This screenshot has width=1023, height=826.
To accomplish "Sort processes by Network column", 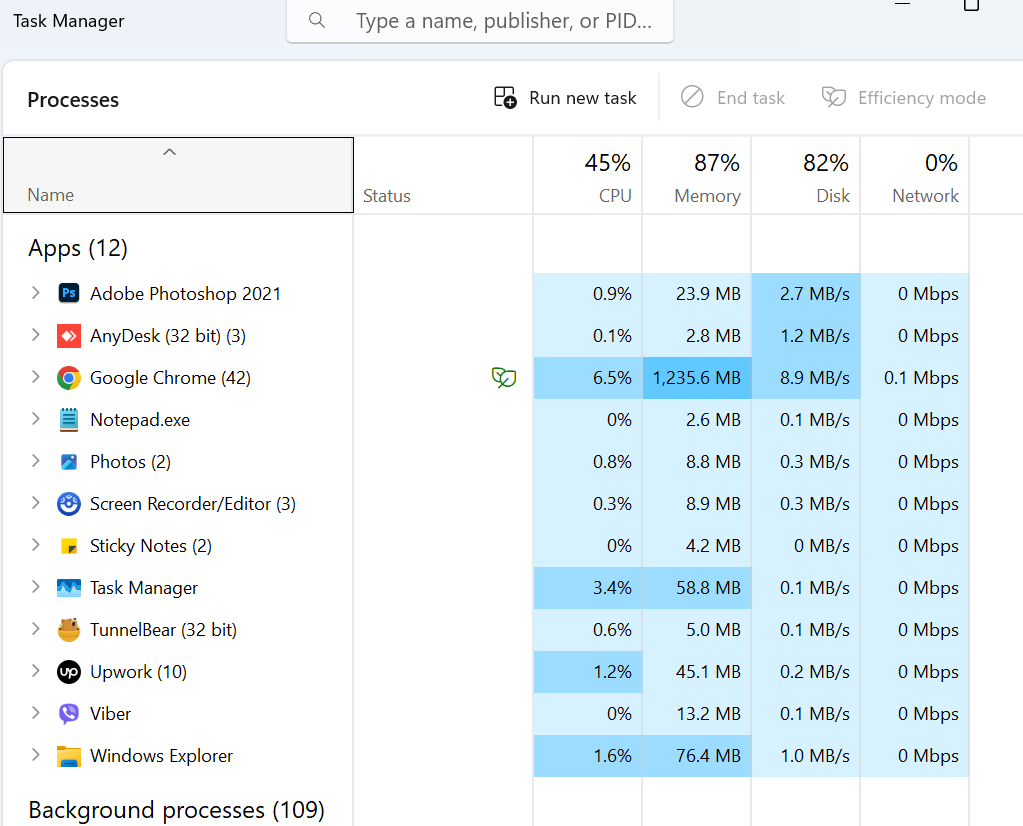I will 915,175.
